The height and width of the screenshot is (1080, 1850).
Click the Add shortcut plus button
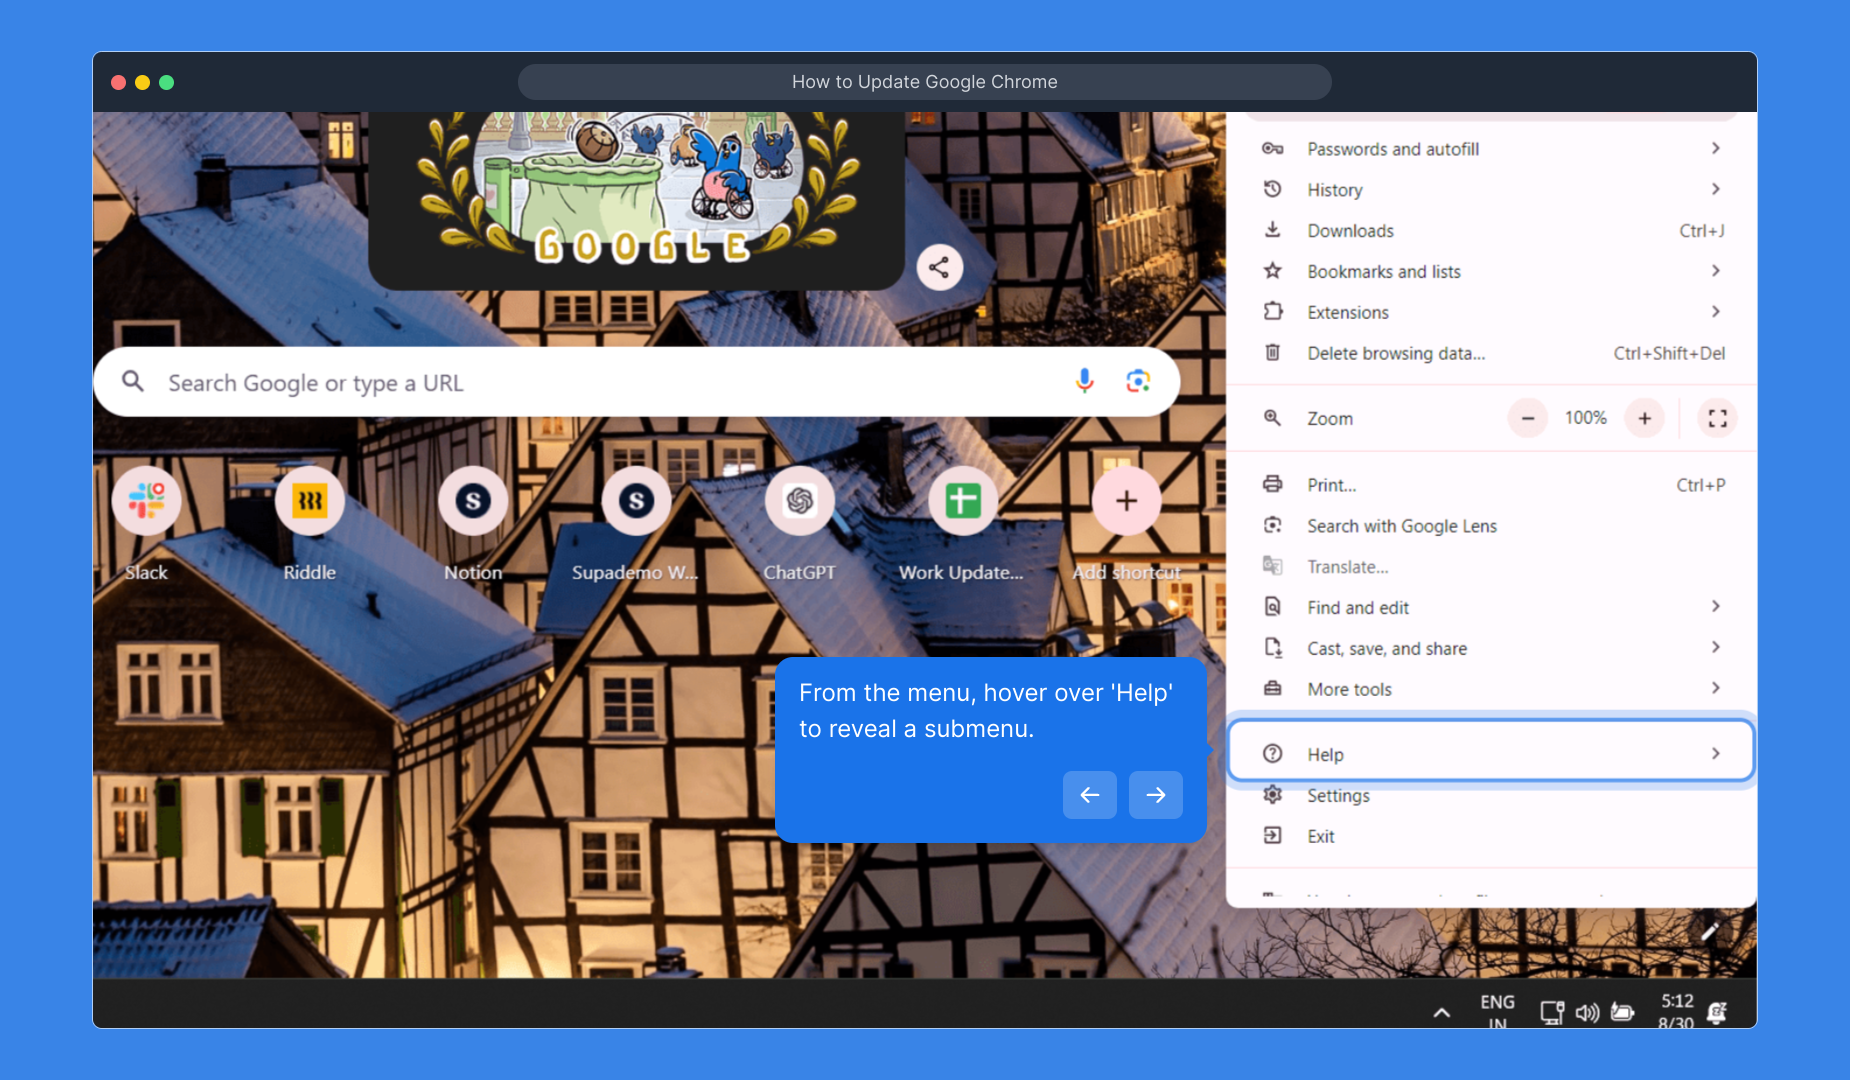[x=1126, y=501]
